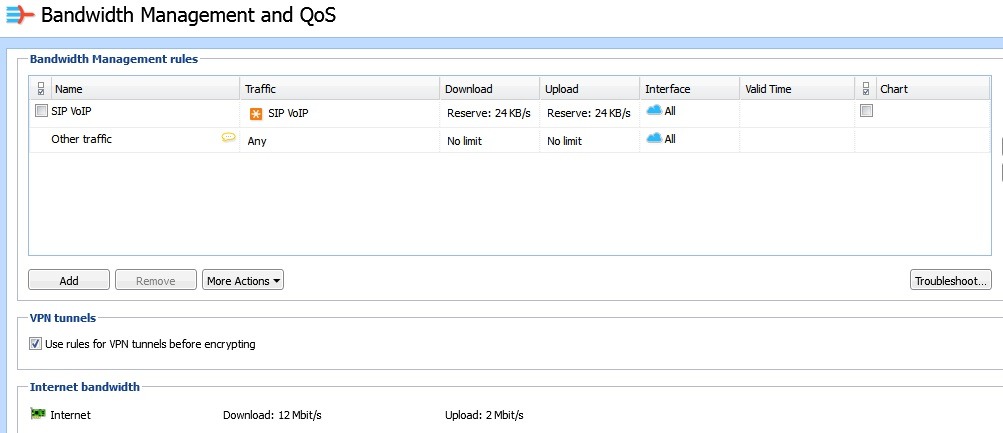Click the Internet network adapter icon
Viewport: 1003px width, 433px height.
tap(38, 414)
